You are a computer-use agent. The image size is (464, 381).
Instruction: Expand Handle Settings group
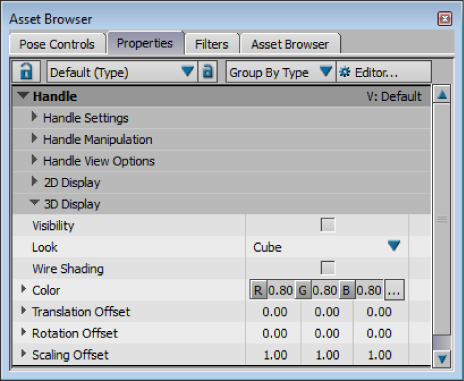(34, 117)
